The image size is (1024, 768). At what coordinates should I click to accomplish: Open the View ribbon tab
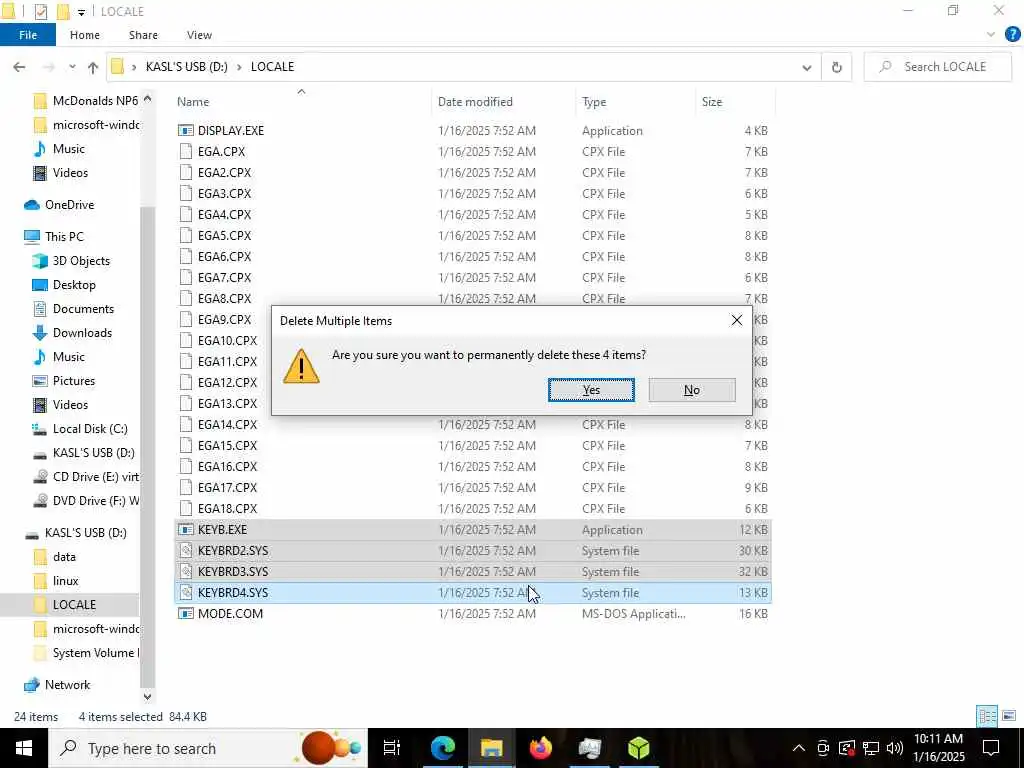(199, 35)
